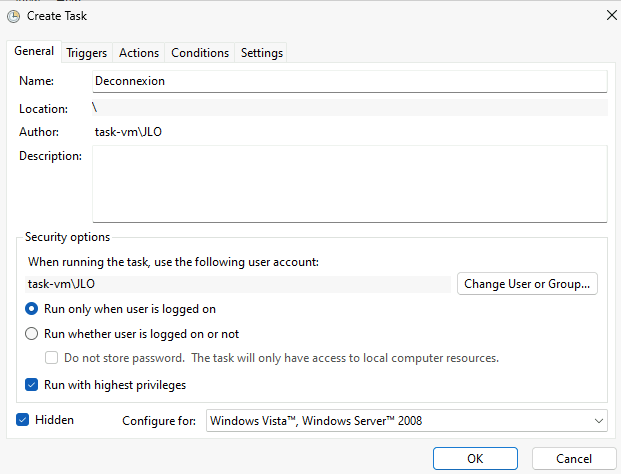
Task: Expand the Configure for dropdown arrow
Action: pyautogui.click(x=599, y=421)
